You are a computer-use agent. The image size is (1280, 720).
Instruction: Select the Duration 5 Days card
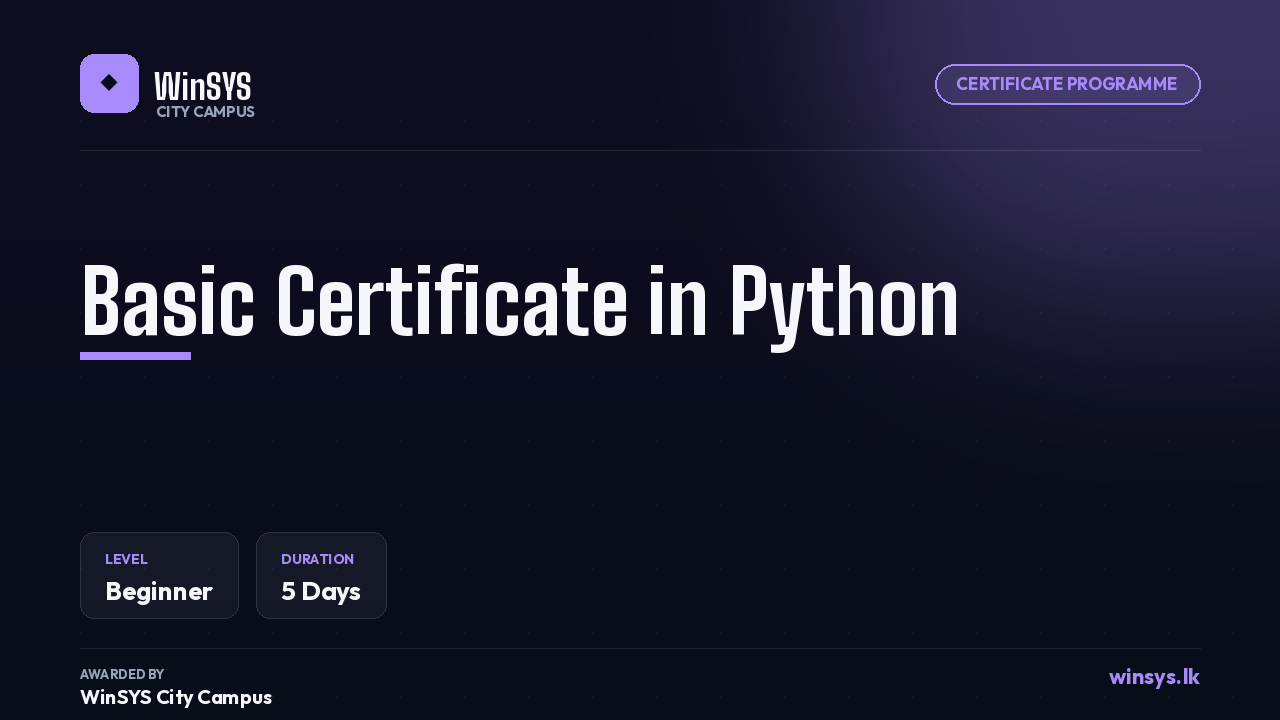tap(321, 575)
